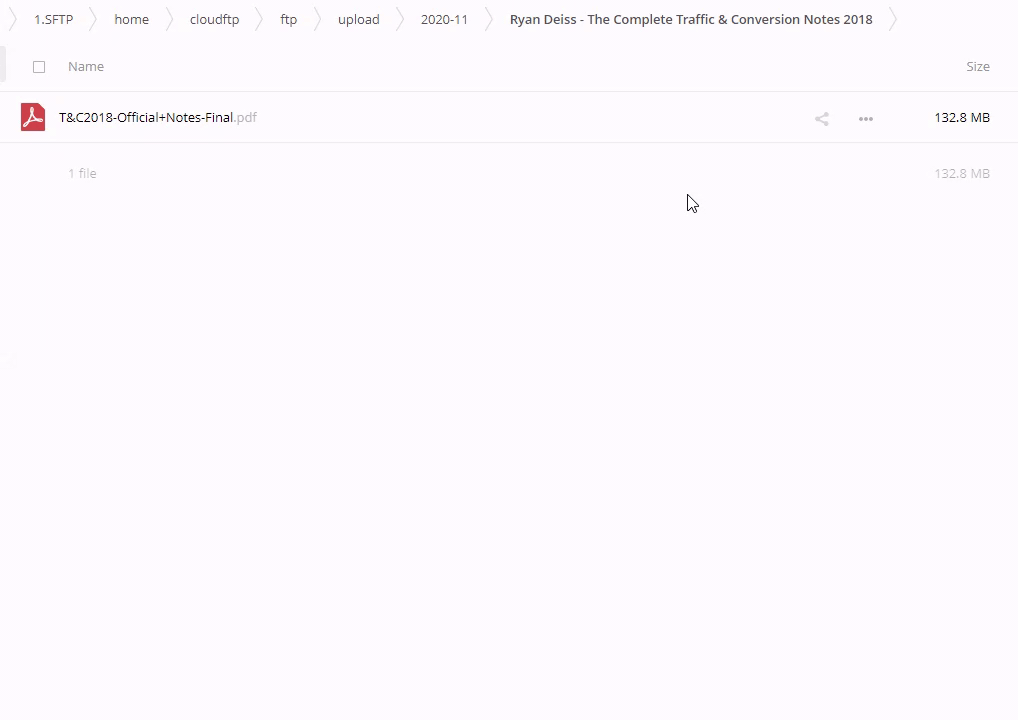Viewport: 1018px width, 720px height.
Task: Click the red PDF file icon
Action: point(33,117)
